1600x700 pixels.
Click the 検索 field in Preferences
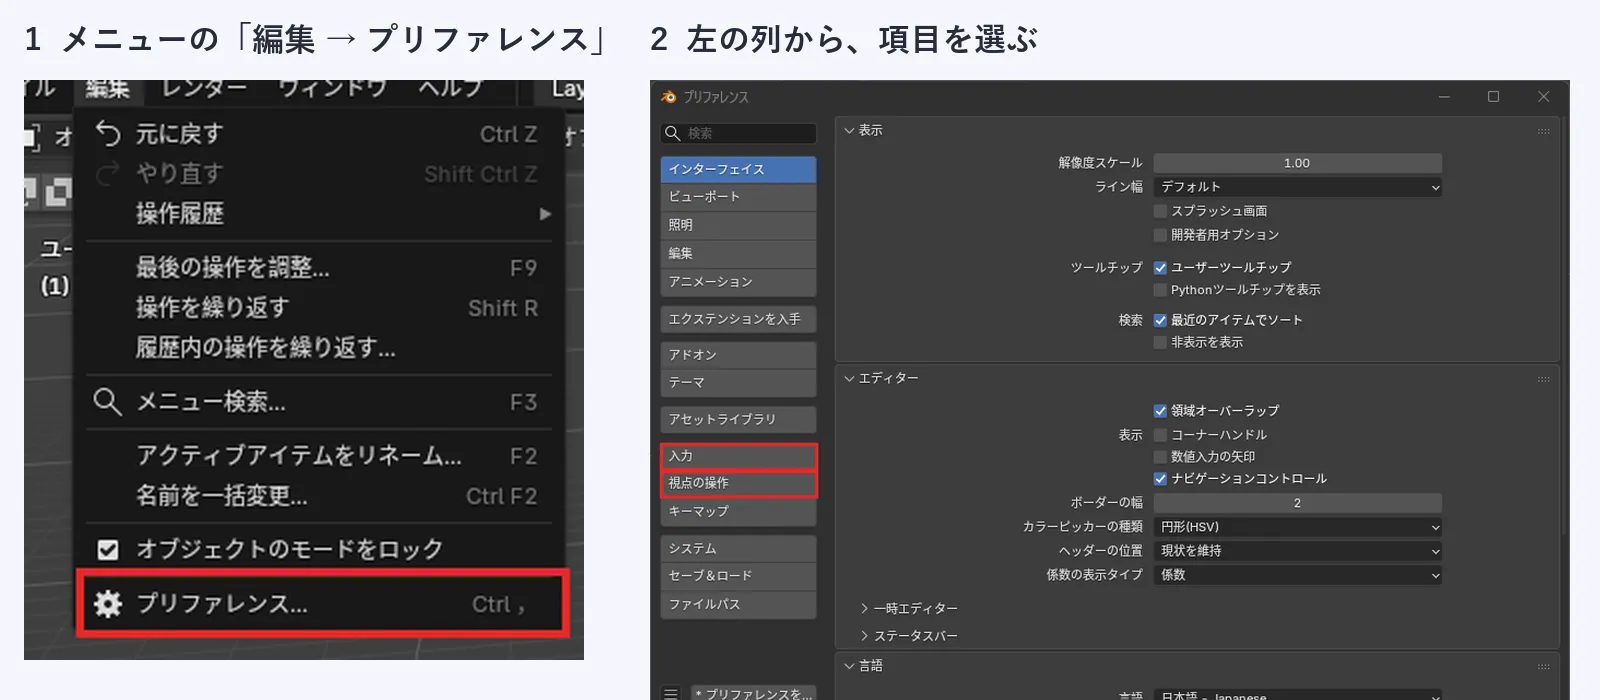pyautogui.click(x=738, y=133)
